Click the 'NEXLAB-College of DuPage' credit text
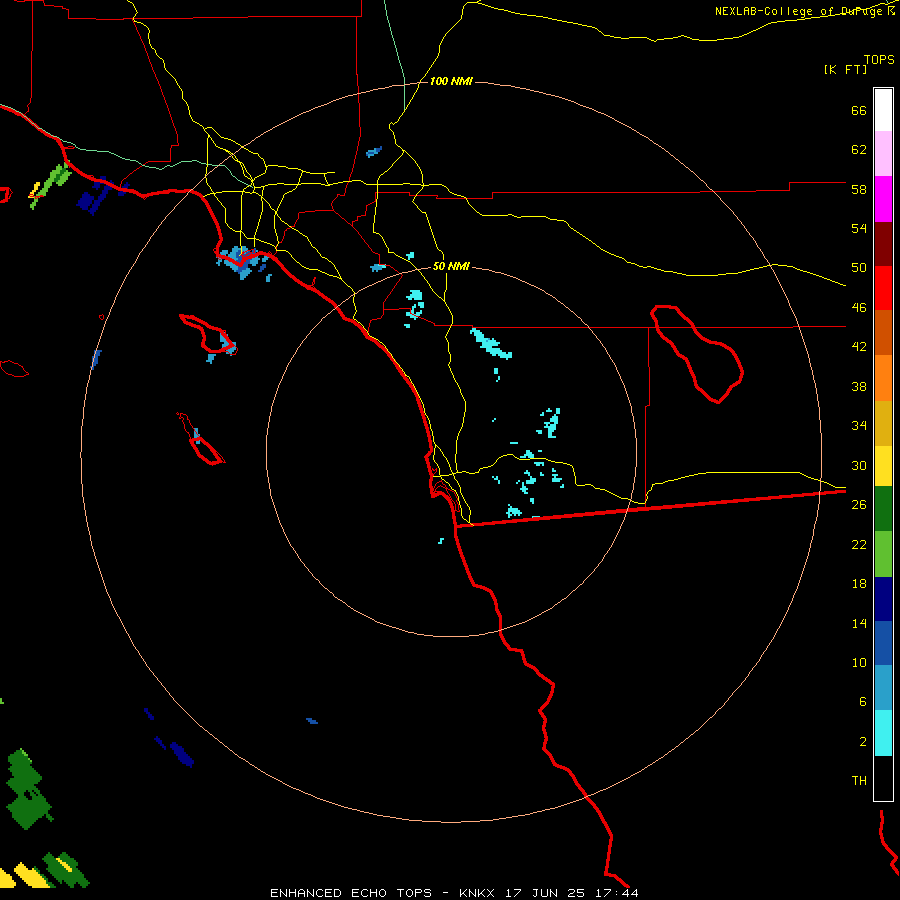This screenshot has width=900, height=900. (x=799, y=11)
